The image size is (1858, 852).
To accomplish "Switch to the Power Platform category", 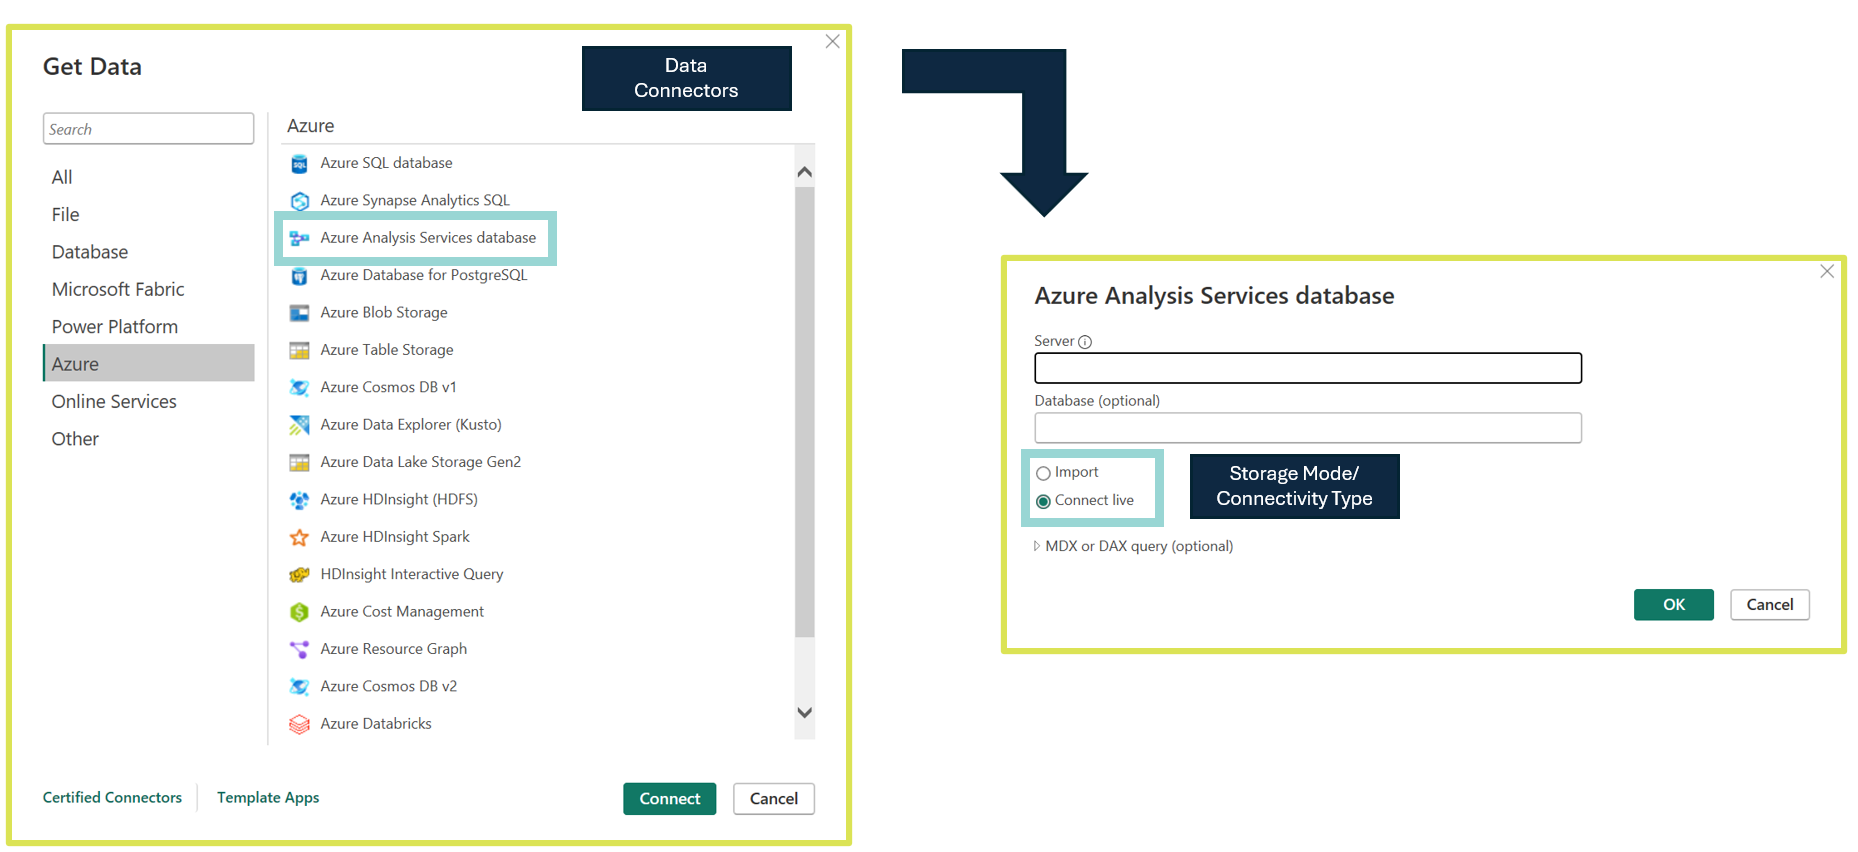I will point(115,327).
